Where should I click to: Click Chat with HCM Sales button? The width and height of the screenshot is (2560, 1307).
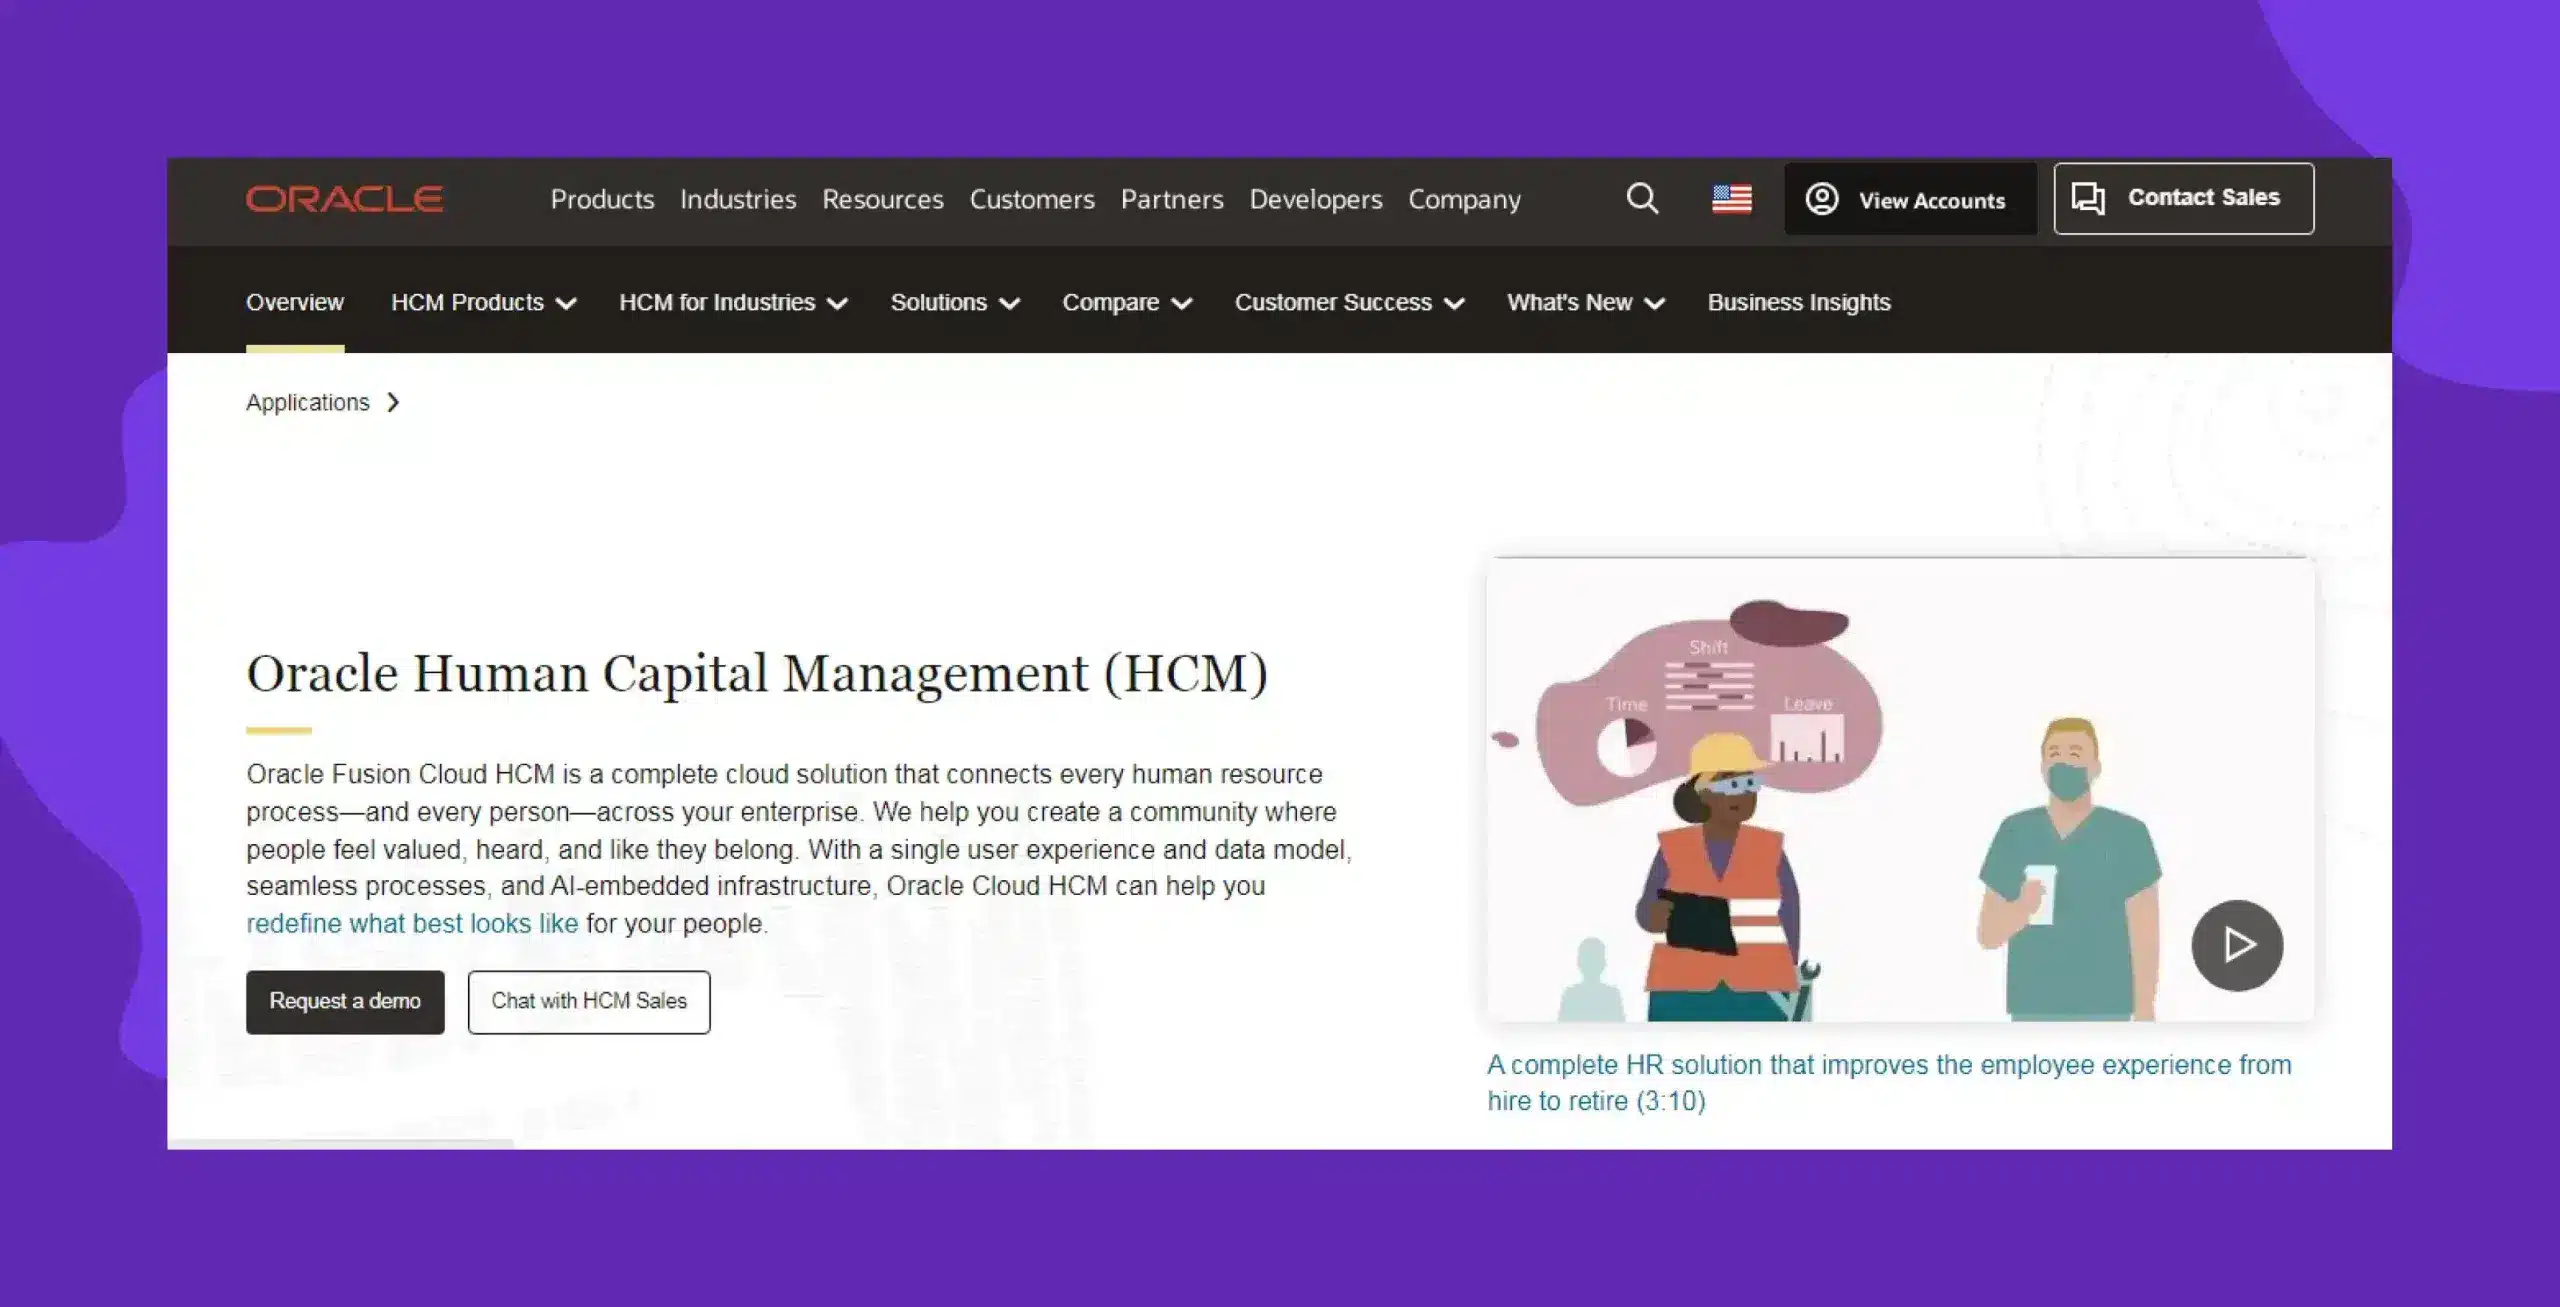589,1002
